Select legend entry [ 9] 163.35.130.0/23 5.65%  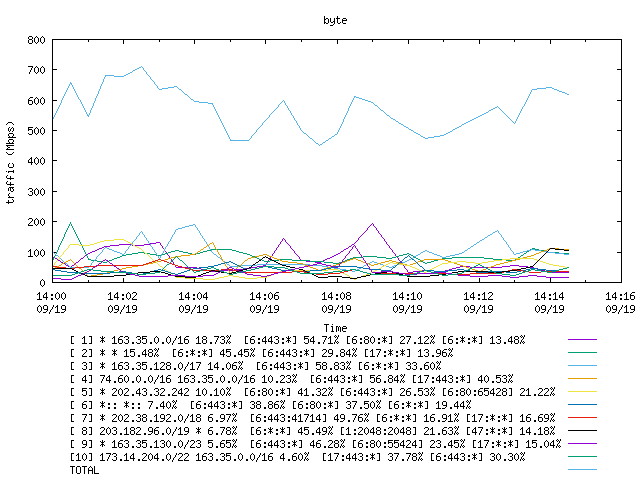point(316,444)
